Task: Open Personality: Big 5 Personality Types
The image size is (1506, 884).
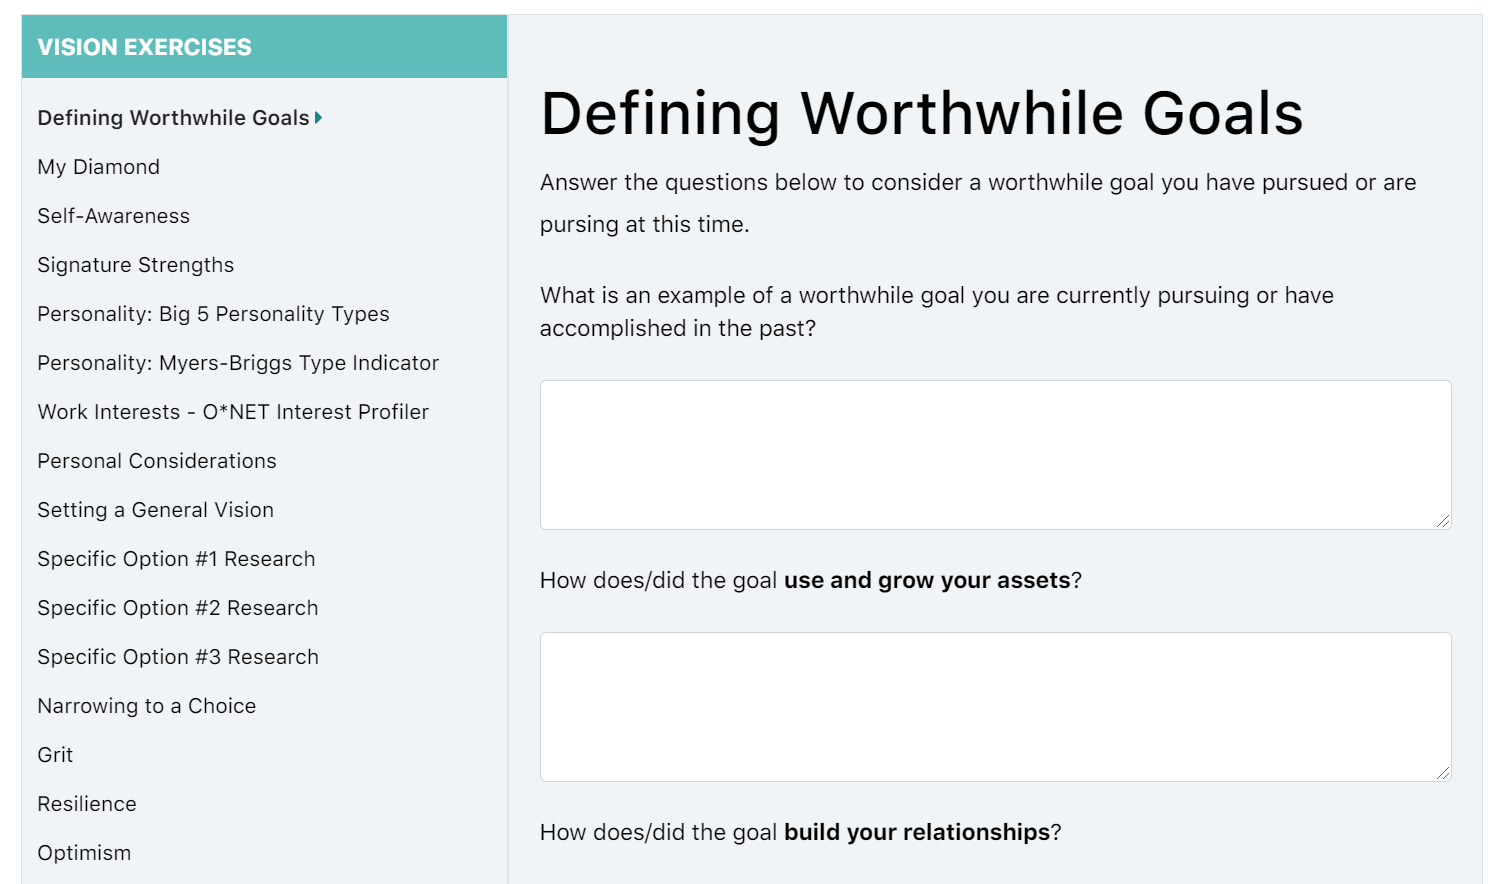Action: [213, 314]
